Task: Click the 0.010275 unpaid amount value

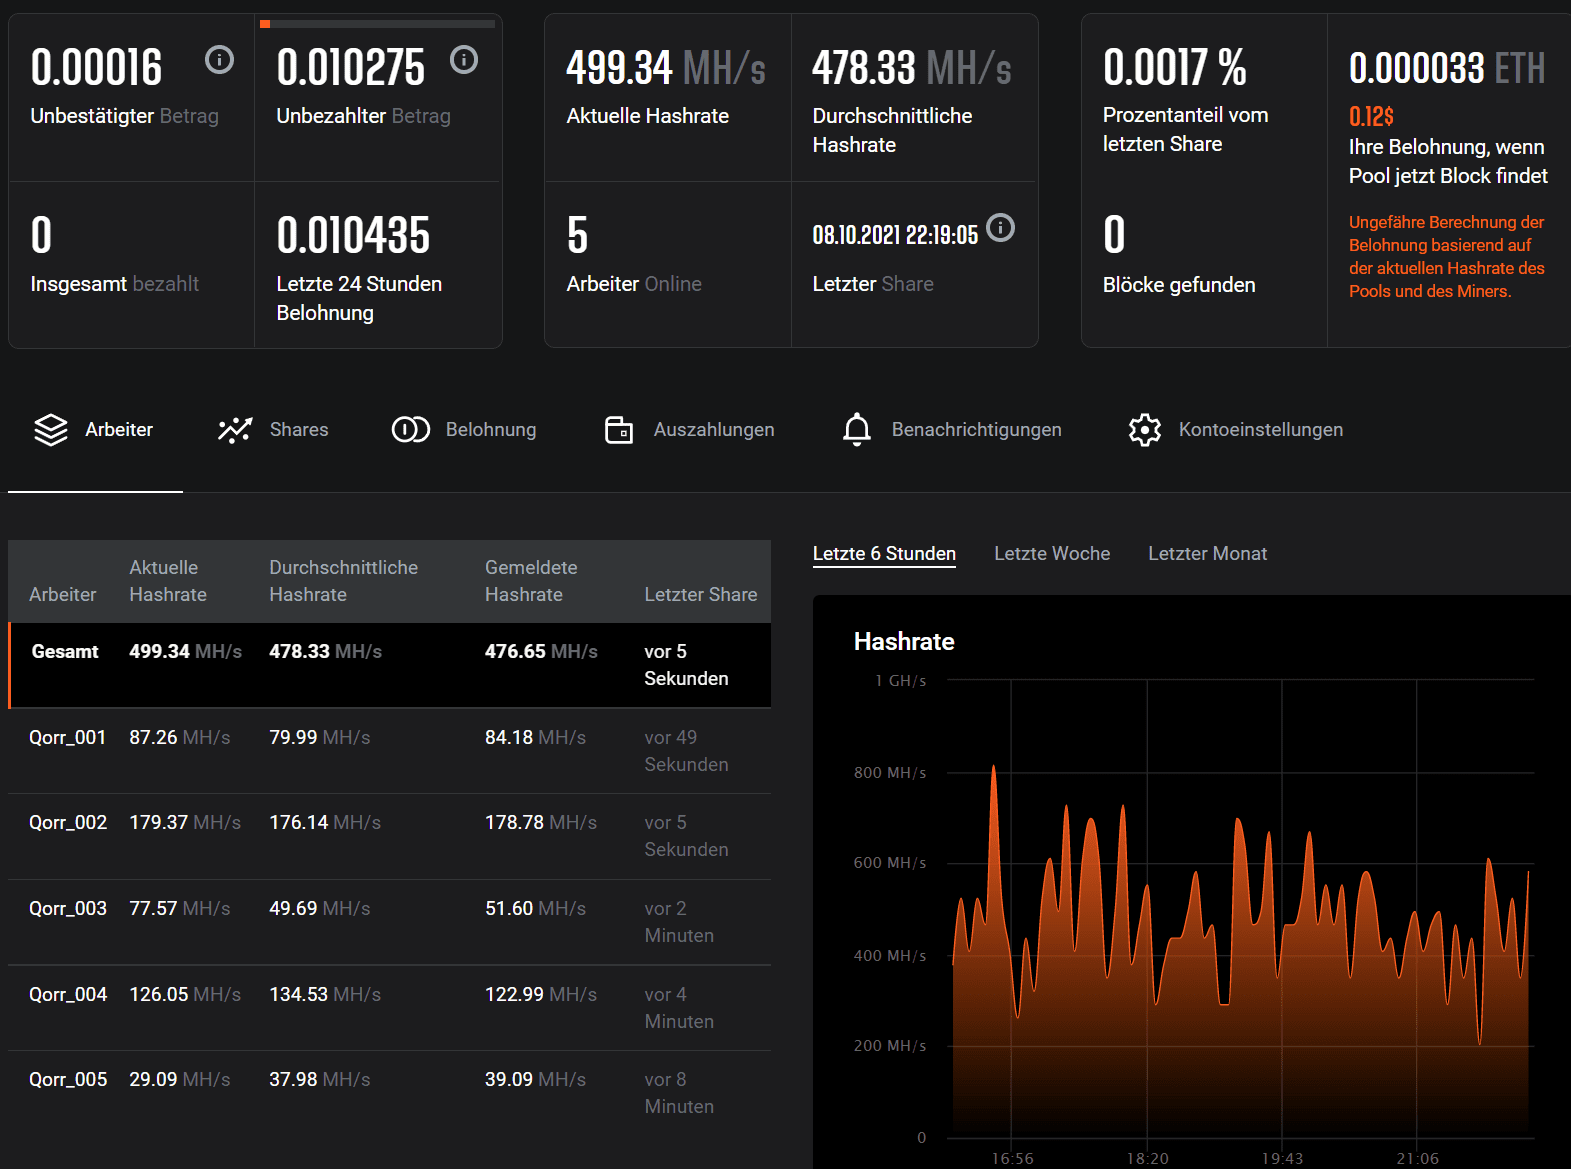Action: [351, 68]
